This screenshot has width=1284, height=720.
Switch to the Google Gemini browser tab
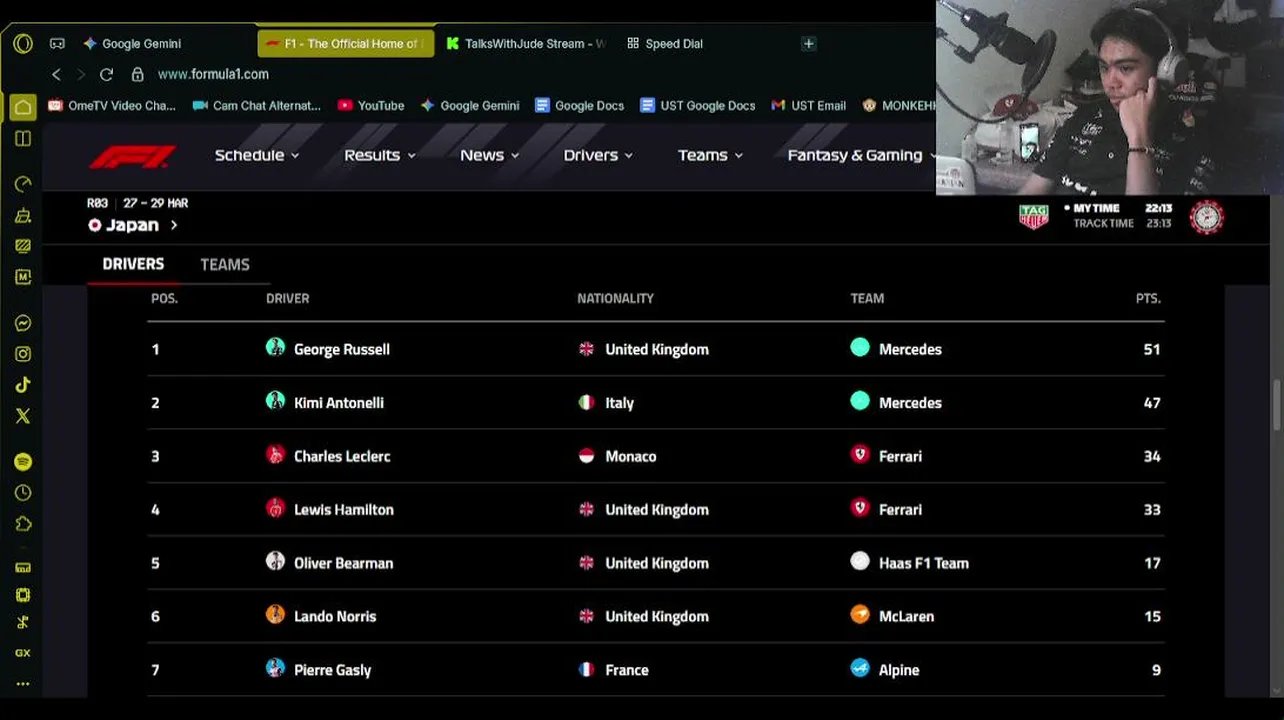point(132,44)
